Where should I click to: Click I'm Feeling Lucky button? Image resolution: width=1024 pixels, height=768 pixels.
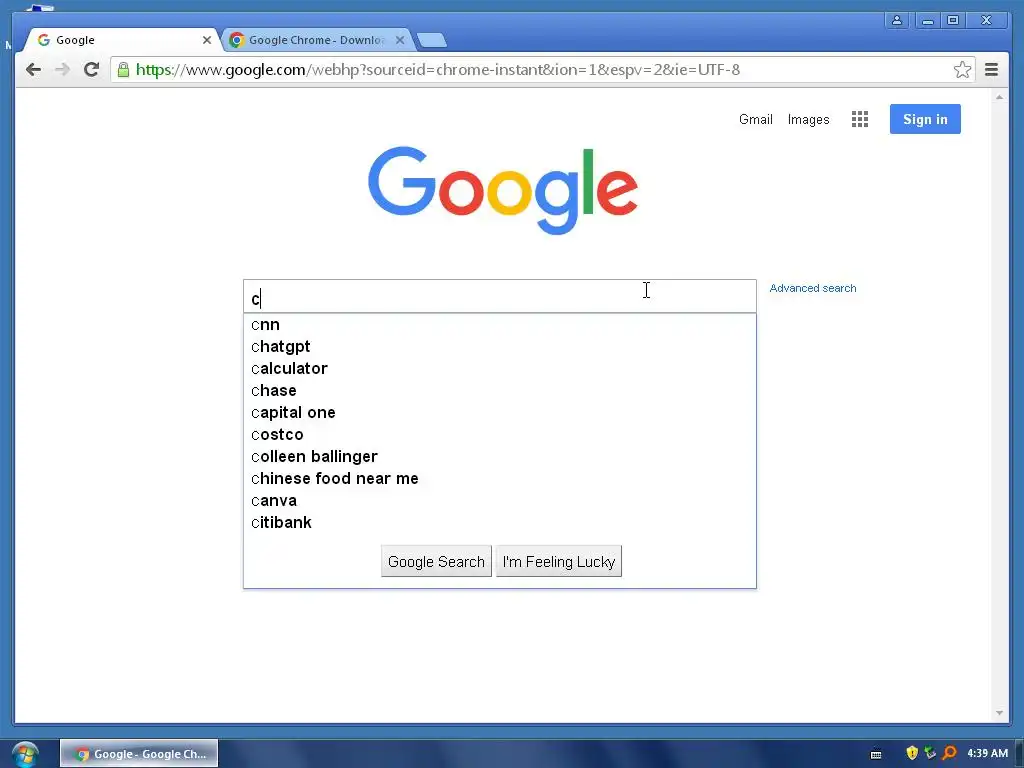558,562
